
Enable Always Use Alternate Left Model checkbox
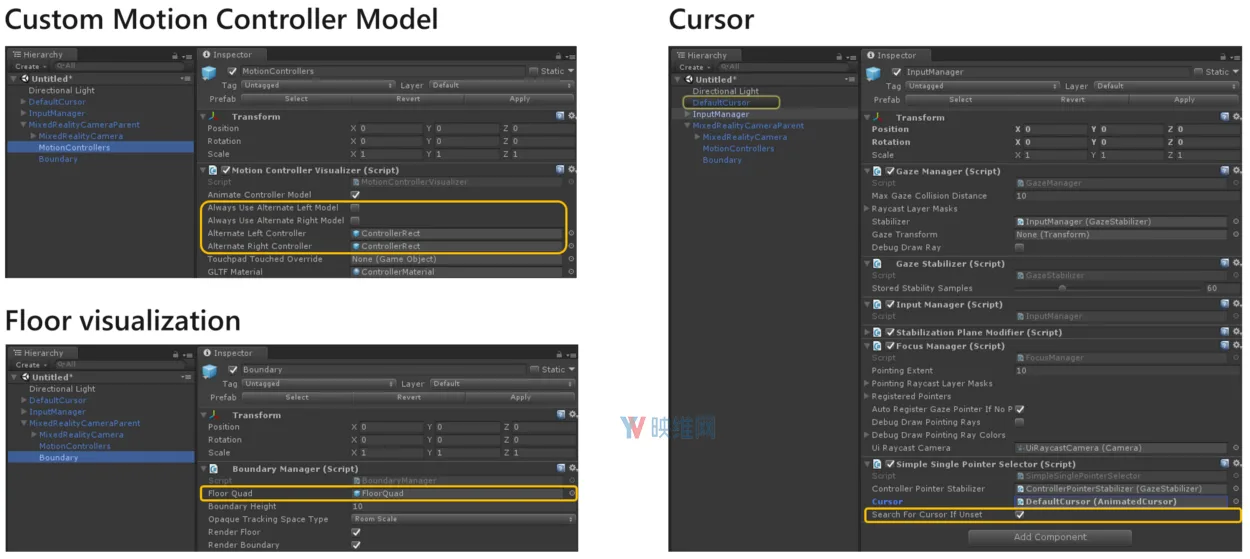tap(355, 207)
